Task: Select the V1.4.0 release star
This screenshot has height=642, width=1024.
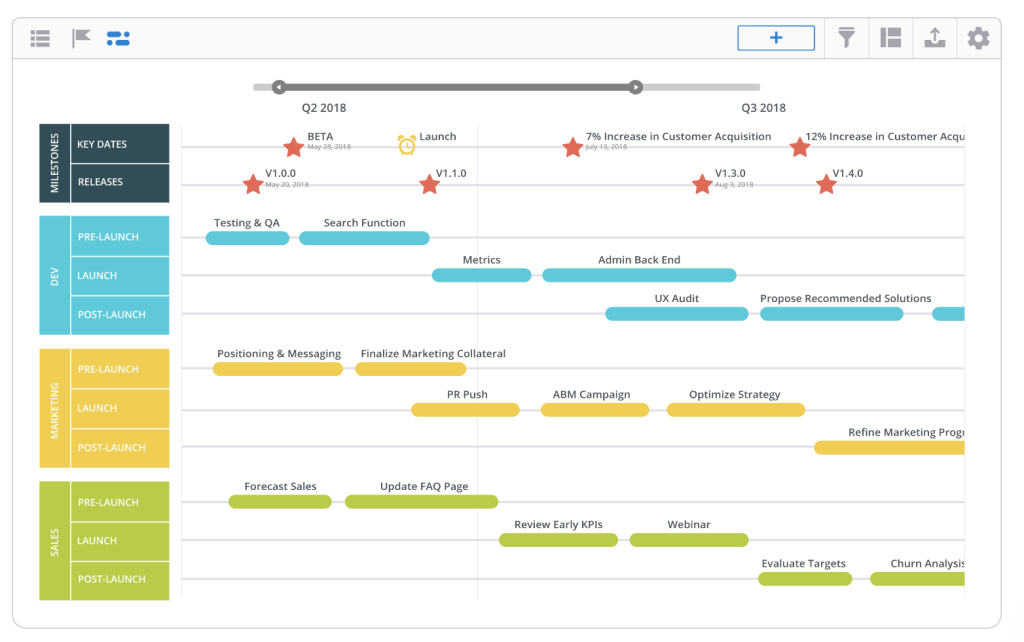Action: click(x=827, y=184)
